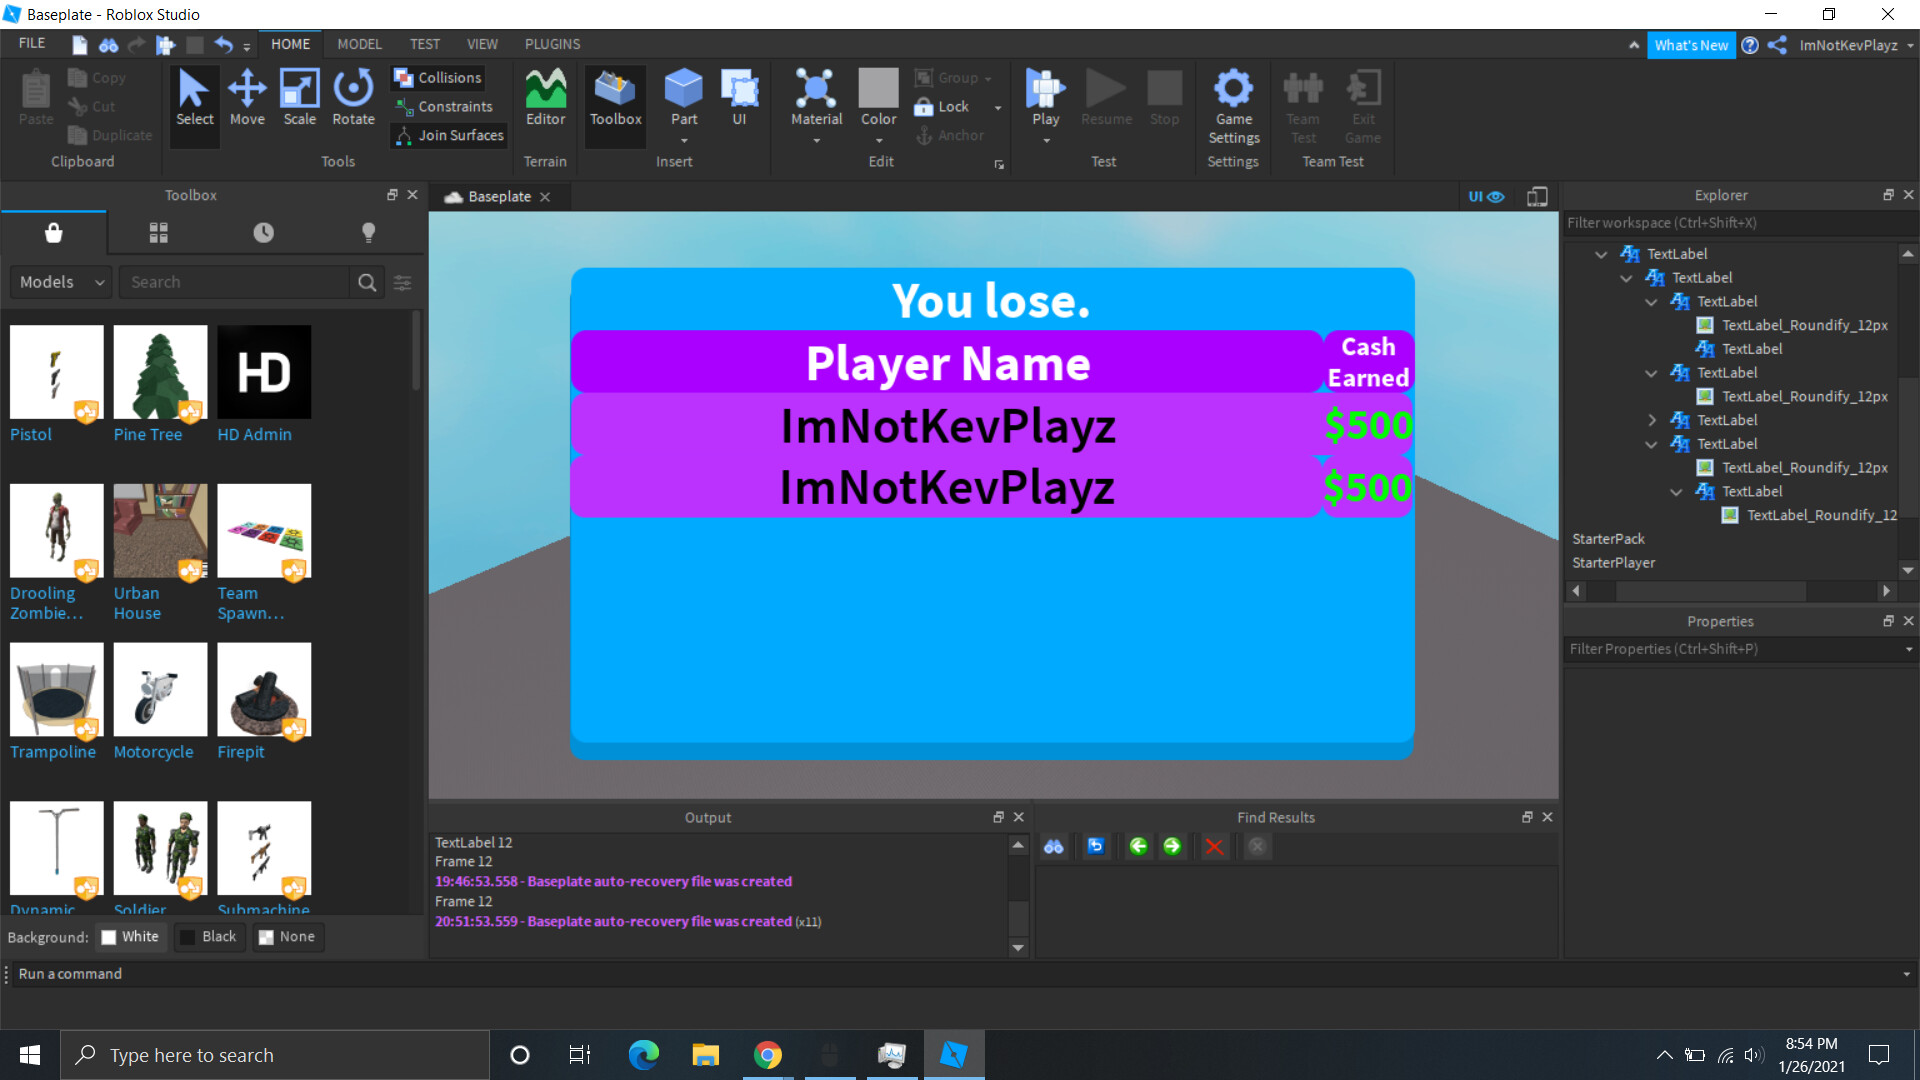Open the Color dropdown arrow
The image size is (1920, 1080).
coord(879,141)
